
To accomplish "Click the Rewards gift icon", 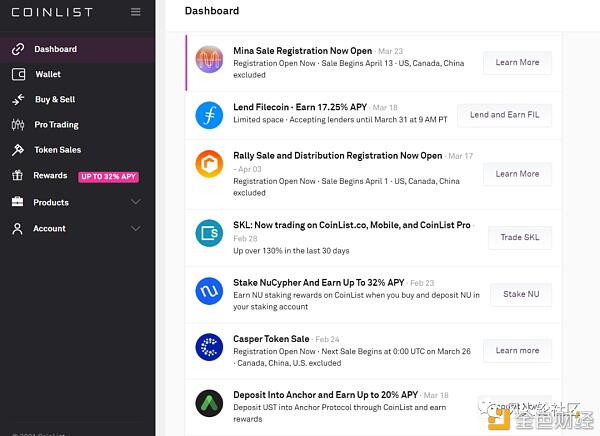I will coord(17,175).
